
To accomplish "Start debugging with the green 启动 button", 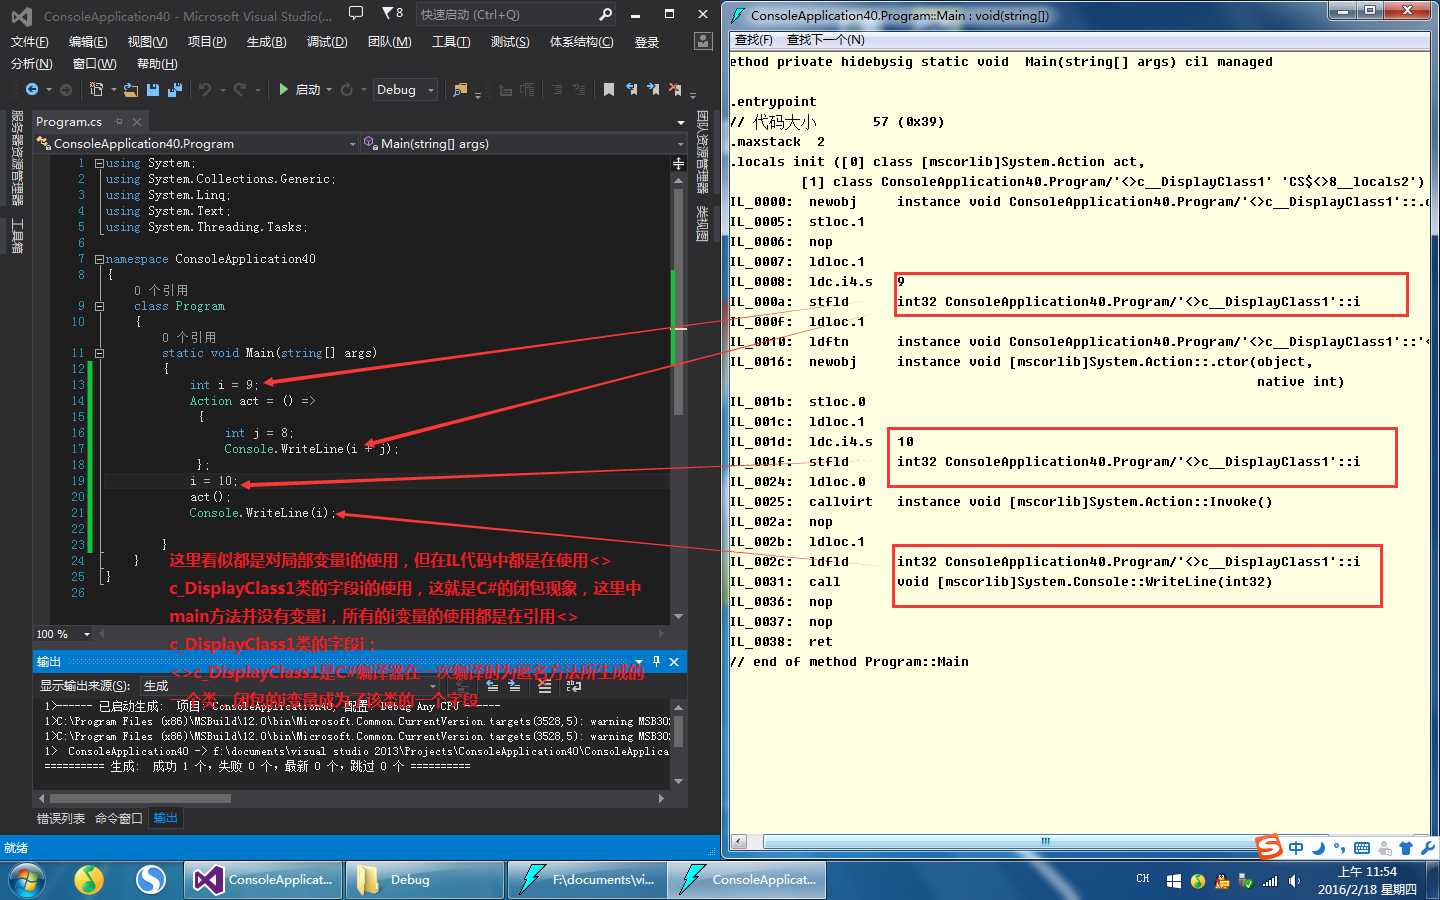I will [x=299, y=90].
